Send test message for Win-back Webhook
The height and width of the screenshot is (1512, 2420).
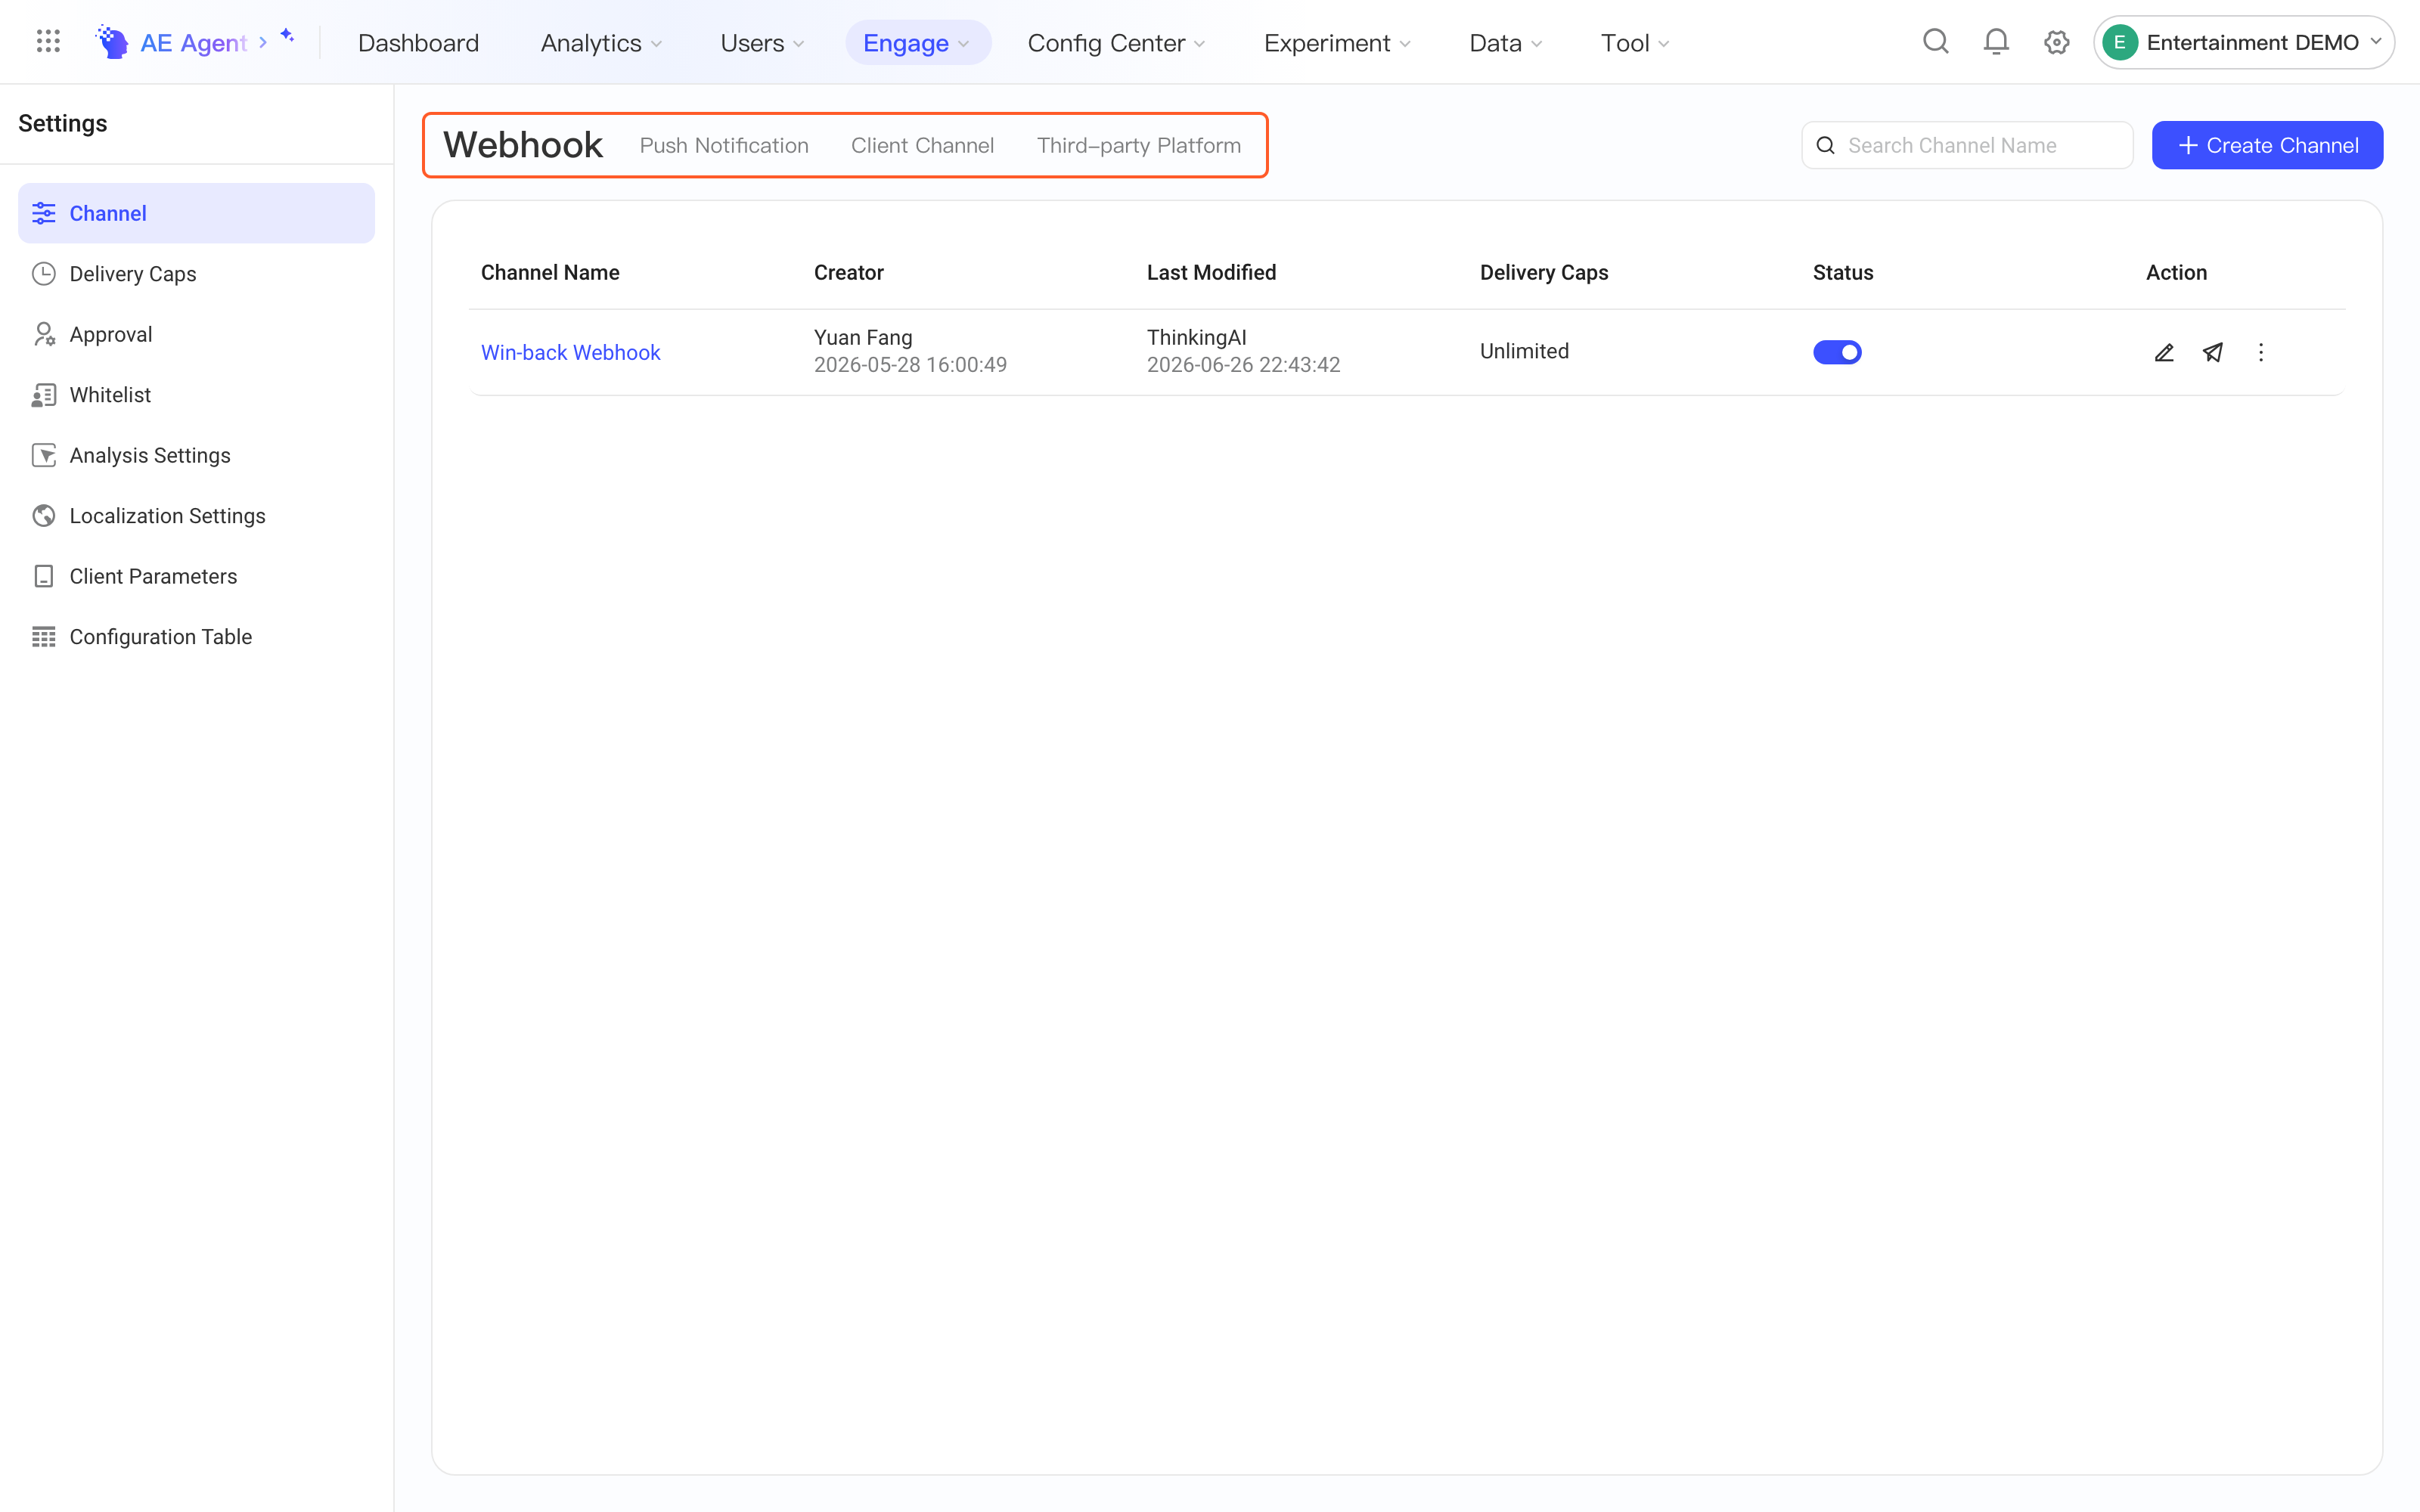point(2213,352)
